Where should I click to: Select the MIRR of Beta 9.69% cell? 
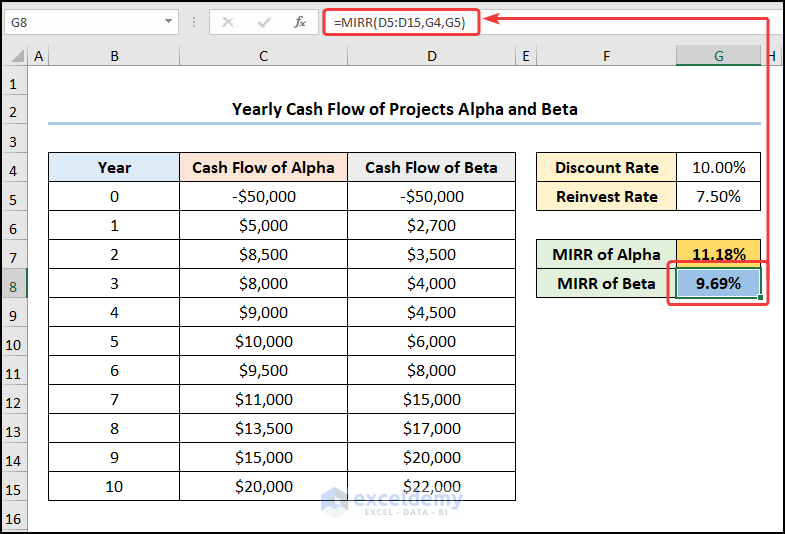(718, 283)
